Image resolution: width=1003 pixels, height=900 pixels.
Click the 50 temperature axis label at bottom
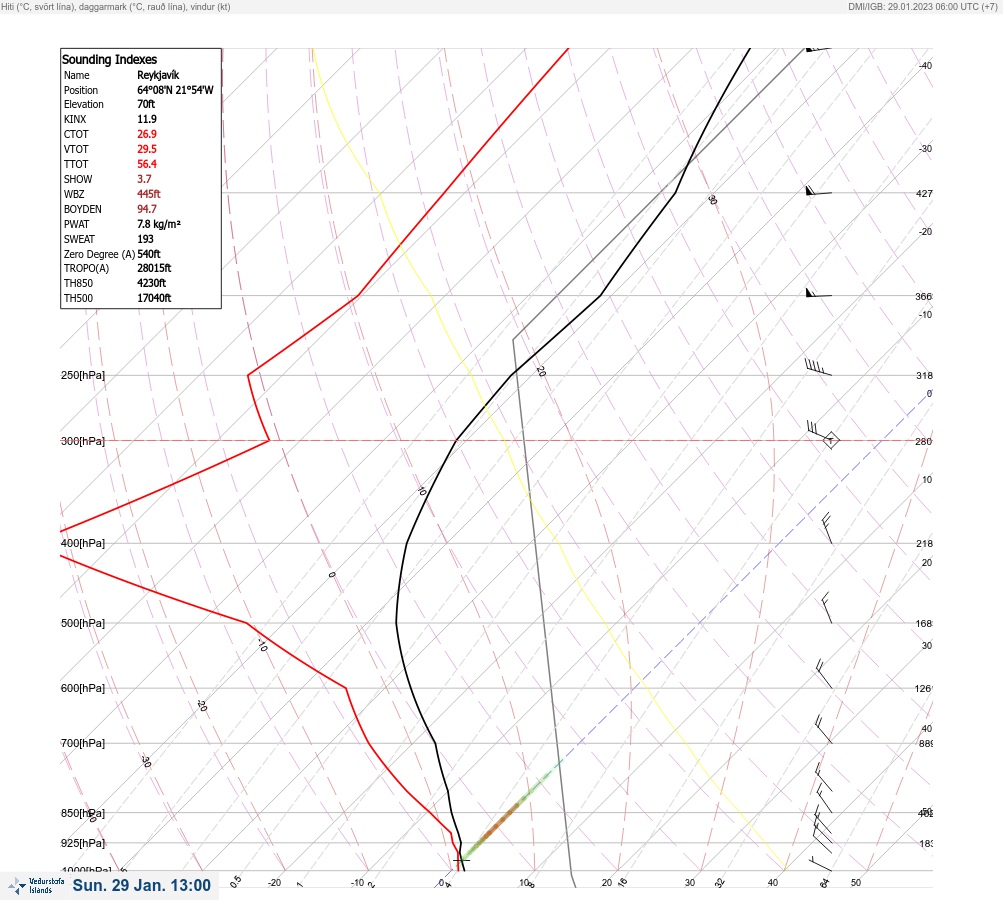point(856,883)
